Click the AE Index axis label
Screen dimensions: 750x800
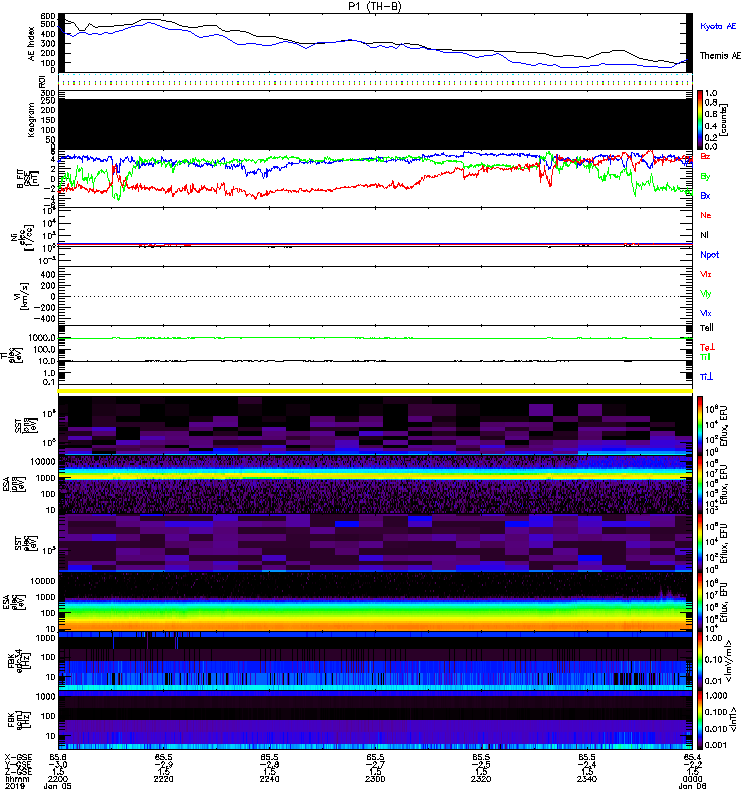pyautogui.click(x=31, y=44)
